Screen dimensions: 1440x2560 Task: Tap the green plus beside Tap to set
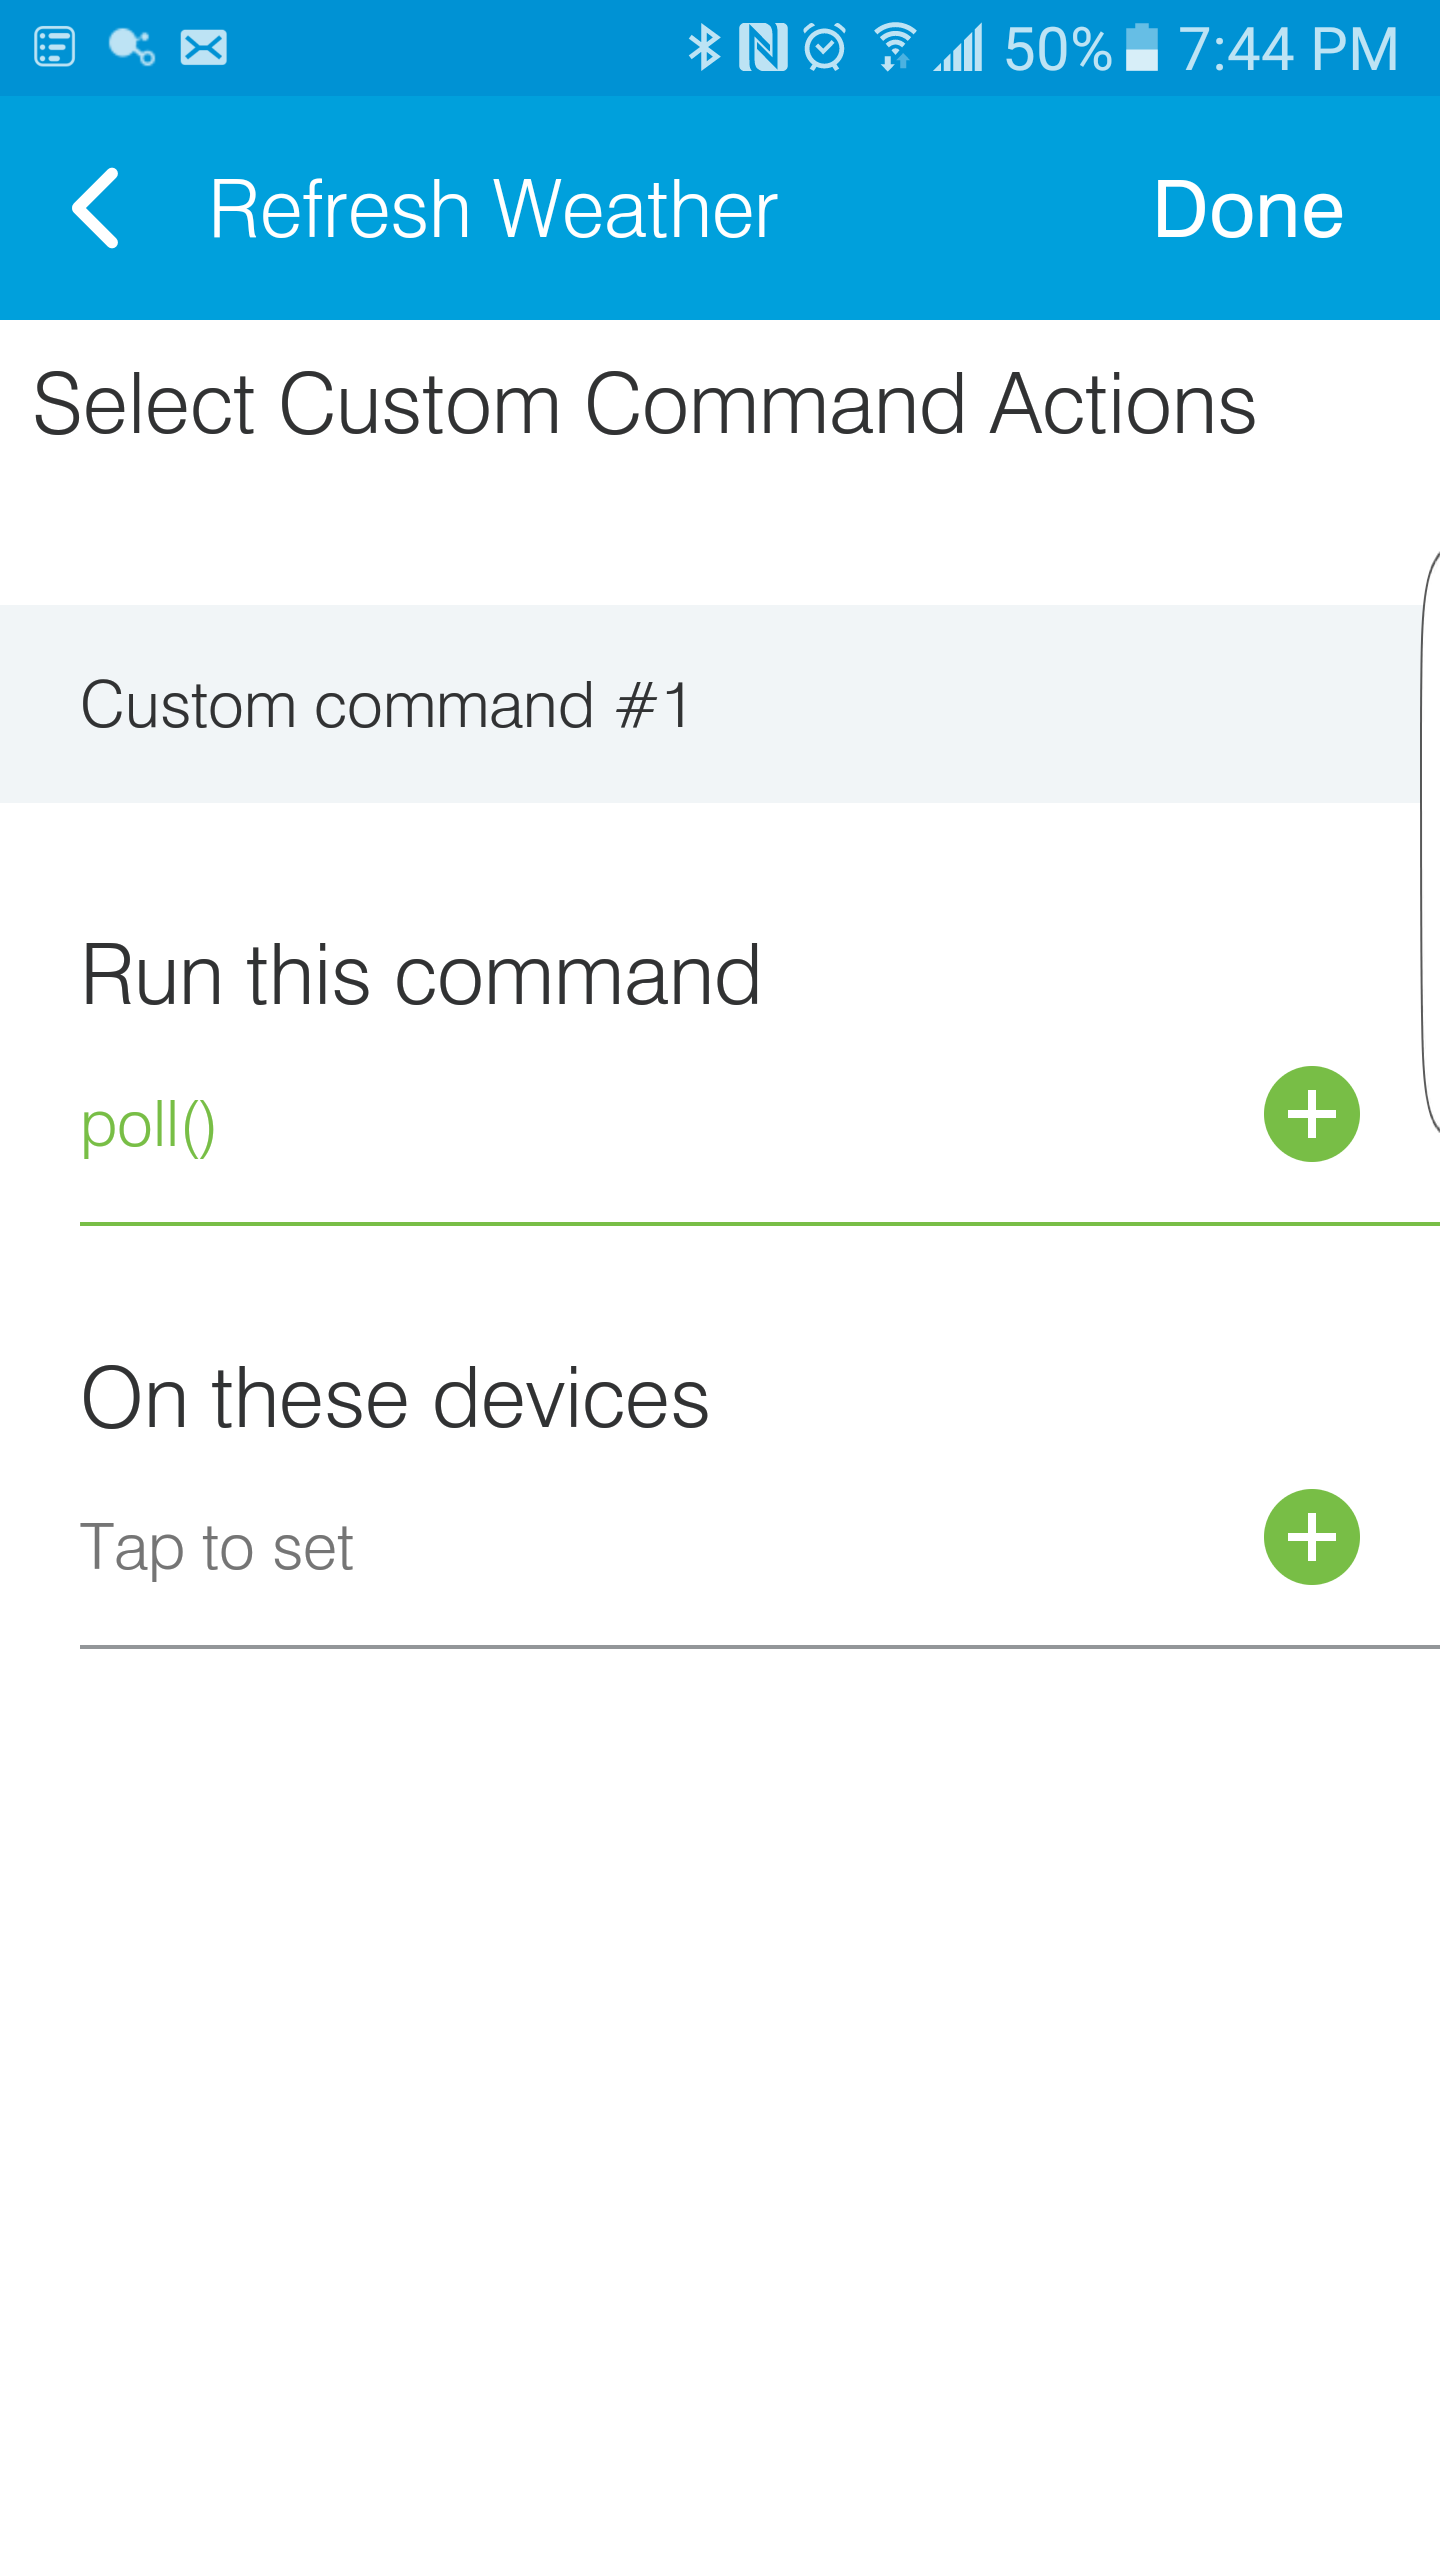tap(1311, 1537)
